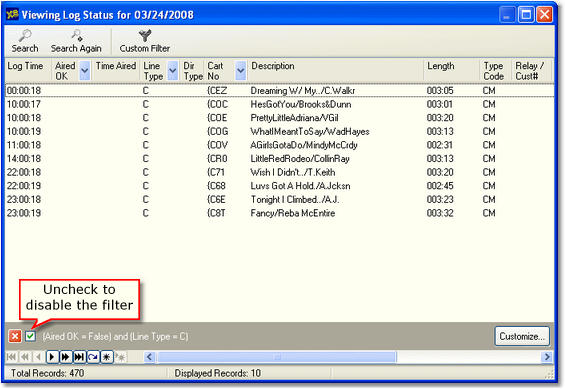
Task: Select row Wish I Didn't../T.Keith
Action: (280, 172)
